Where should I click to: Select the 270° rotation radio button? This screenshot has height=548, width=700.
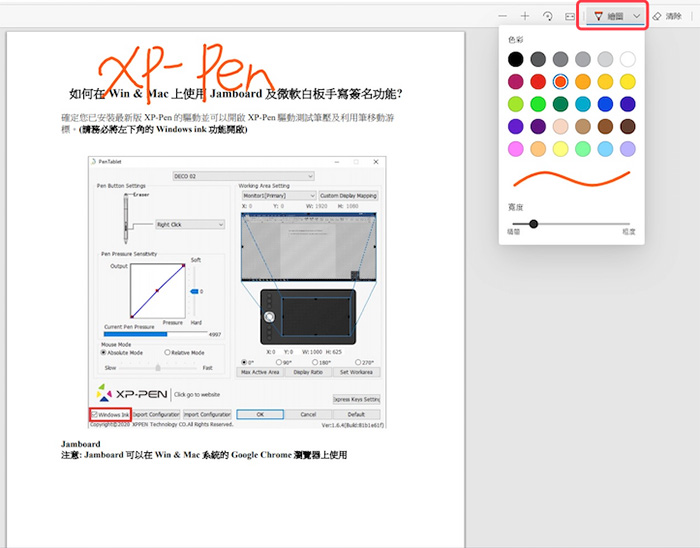[x=358, y=362]
